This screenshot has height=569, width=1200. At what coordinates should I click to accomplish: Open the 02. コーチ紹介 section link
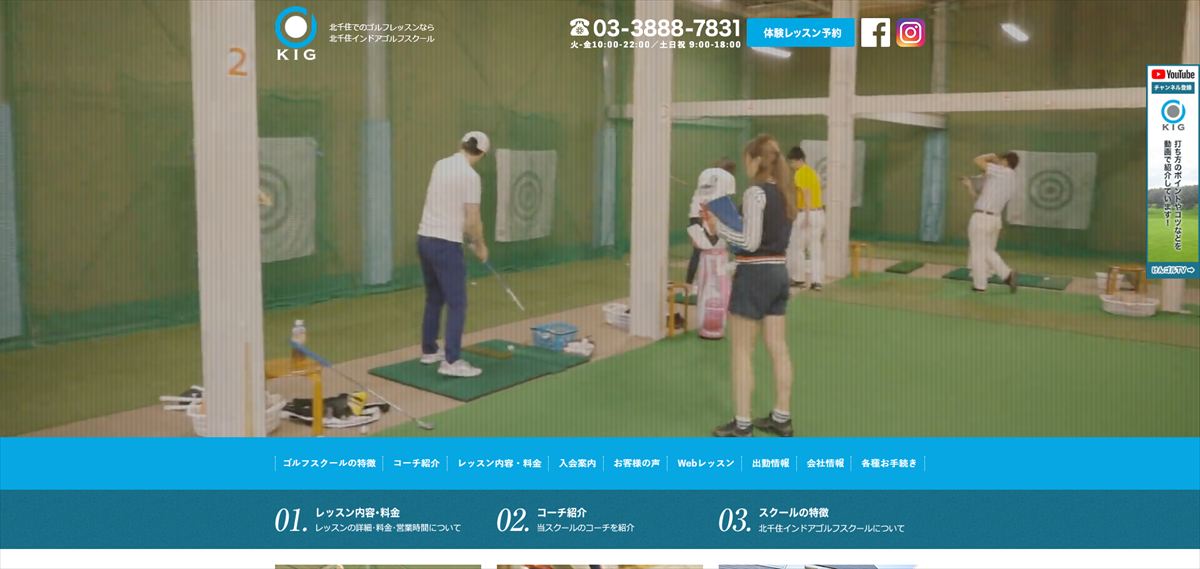click(x=566, y=519)
